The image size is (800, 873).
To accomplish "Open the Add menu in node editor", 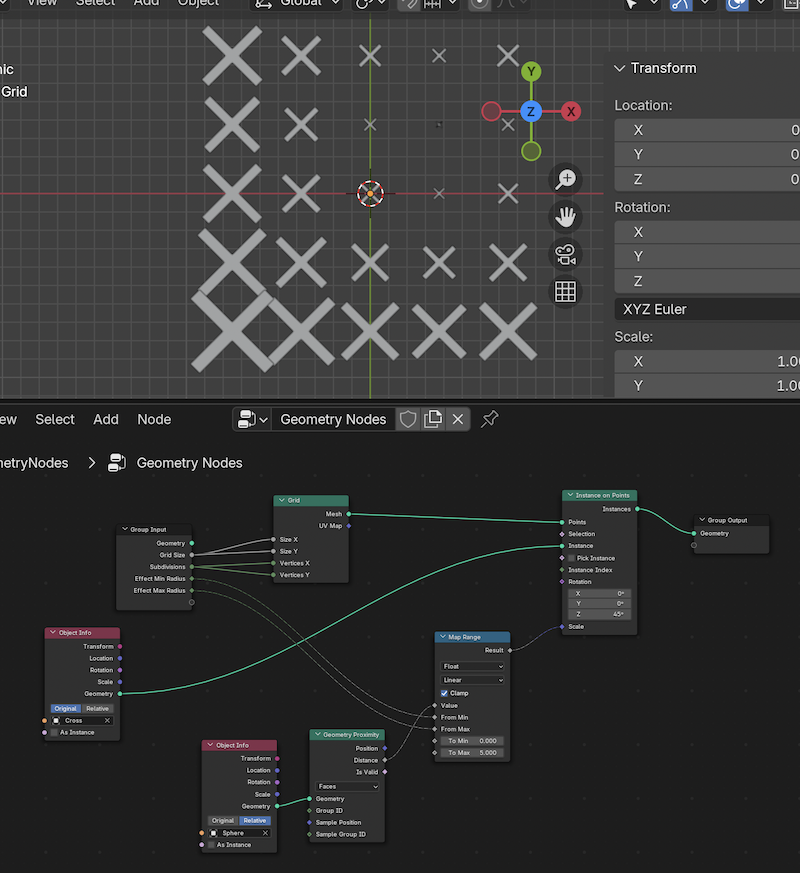I will pyautogui.click(x=106, y=419).
